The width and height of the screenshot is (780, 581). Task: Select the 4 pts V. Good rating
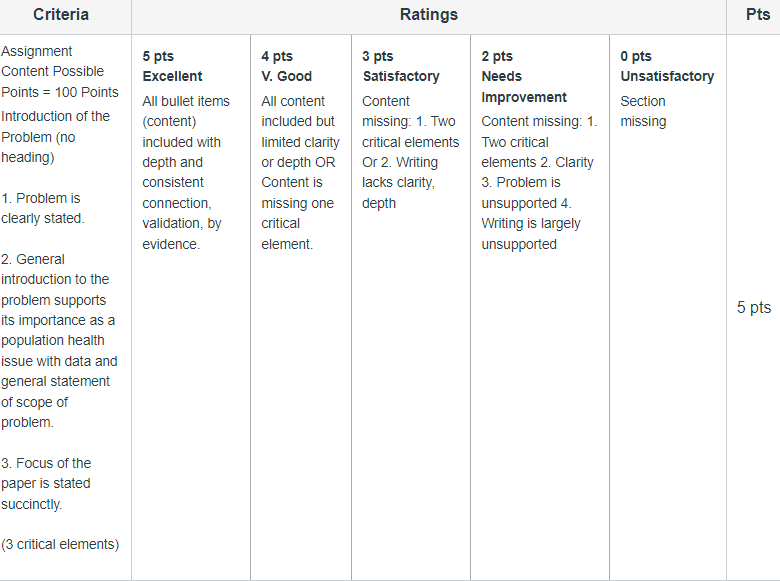pyautogui.click(x=301, y=307)
